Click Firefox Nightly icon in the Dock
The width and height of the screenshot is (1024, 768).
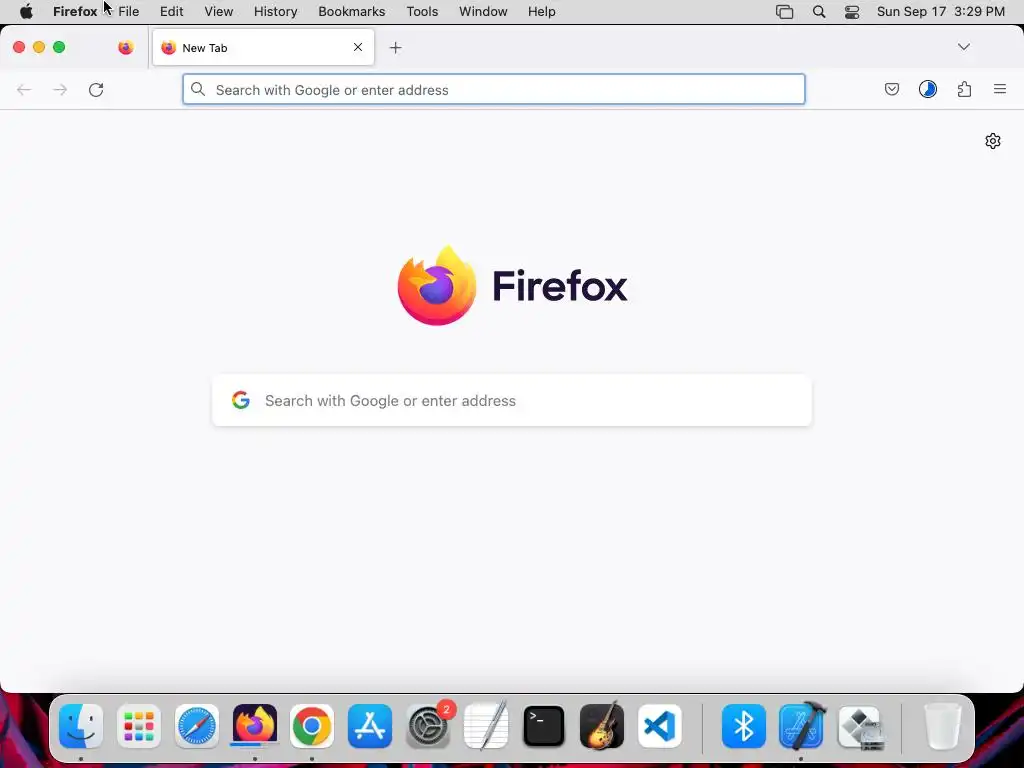[x=255, y=725]
